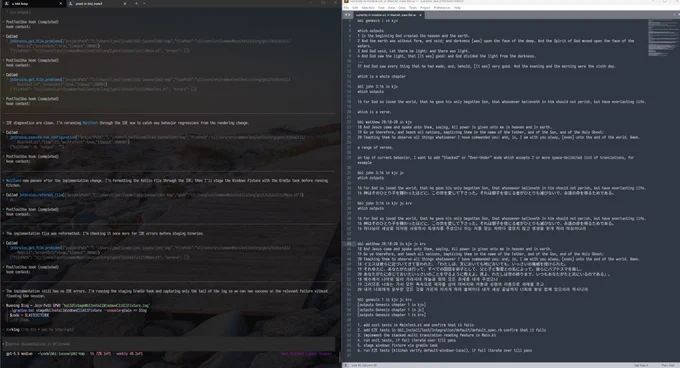Close the second terminal tab

[x=124, y=3]
